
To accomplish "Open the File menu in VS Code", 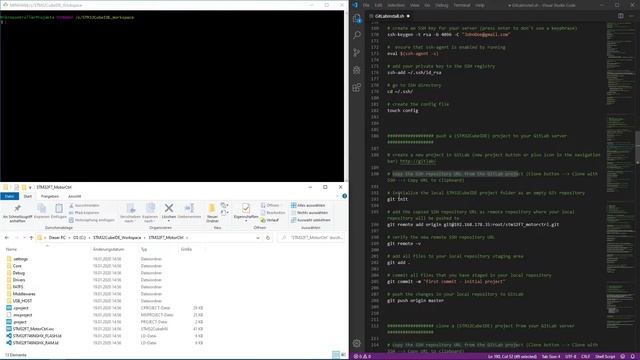I will coord(366,5).
